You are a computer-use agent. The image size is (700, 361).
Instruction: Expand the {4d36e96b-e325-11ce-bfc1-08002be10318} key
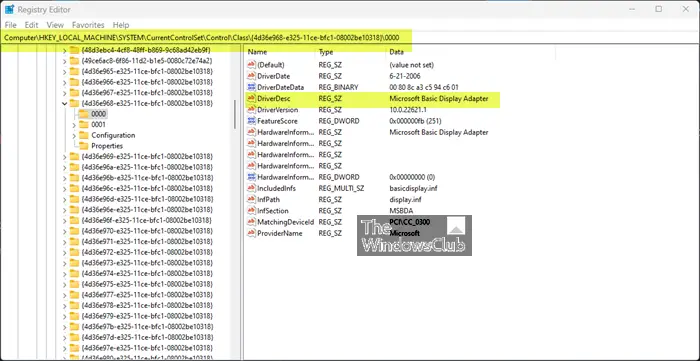click(64, 178)
